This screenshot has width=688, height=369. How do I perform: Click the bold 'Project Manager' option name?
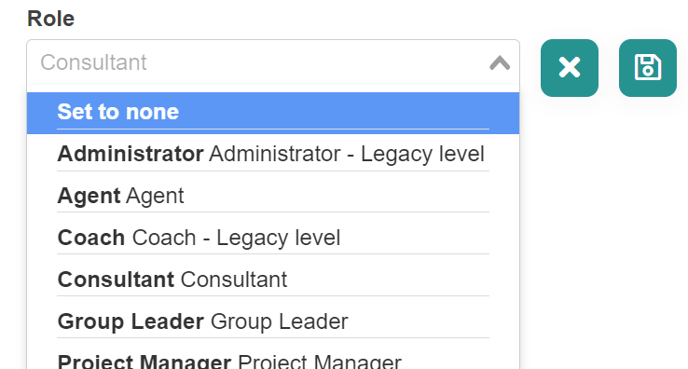coord(144,361)
